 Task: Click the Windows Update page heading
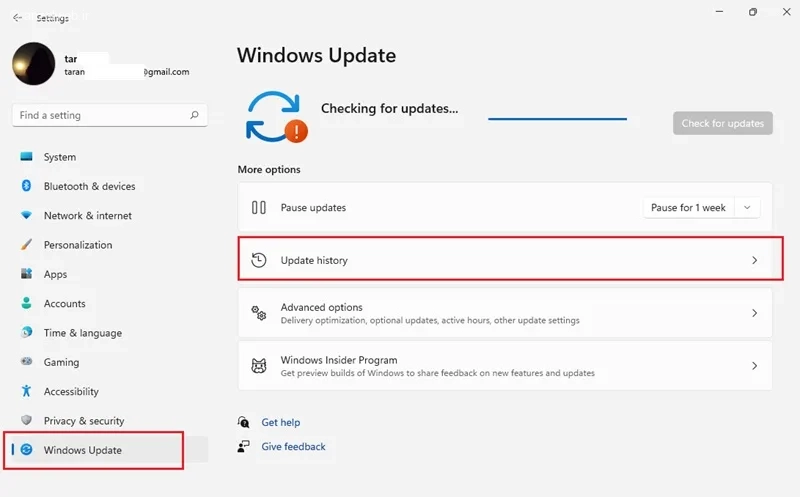[316, 55]
